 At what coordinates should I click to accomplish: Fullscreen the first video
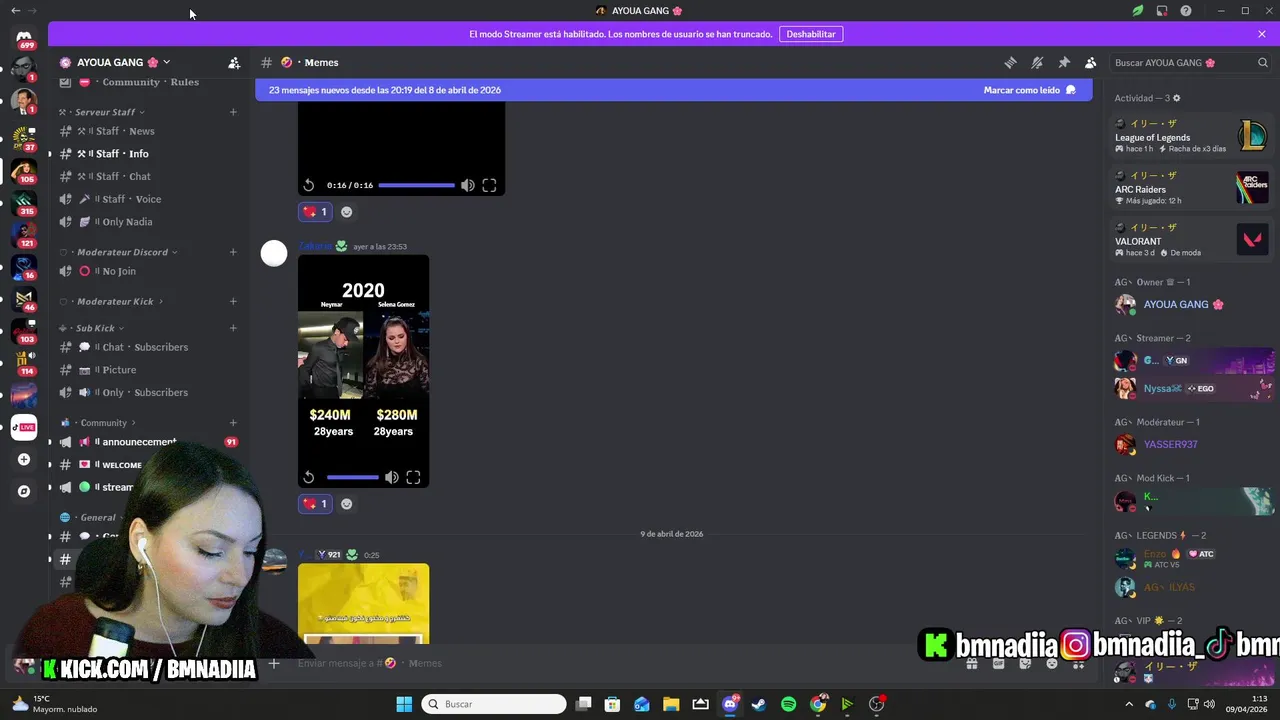(x=489, y=185)
